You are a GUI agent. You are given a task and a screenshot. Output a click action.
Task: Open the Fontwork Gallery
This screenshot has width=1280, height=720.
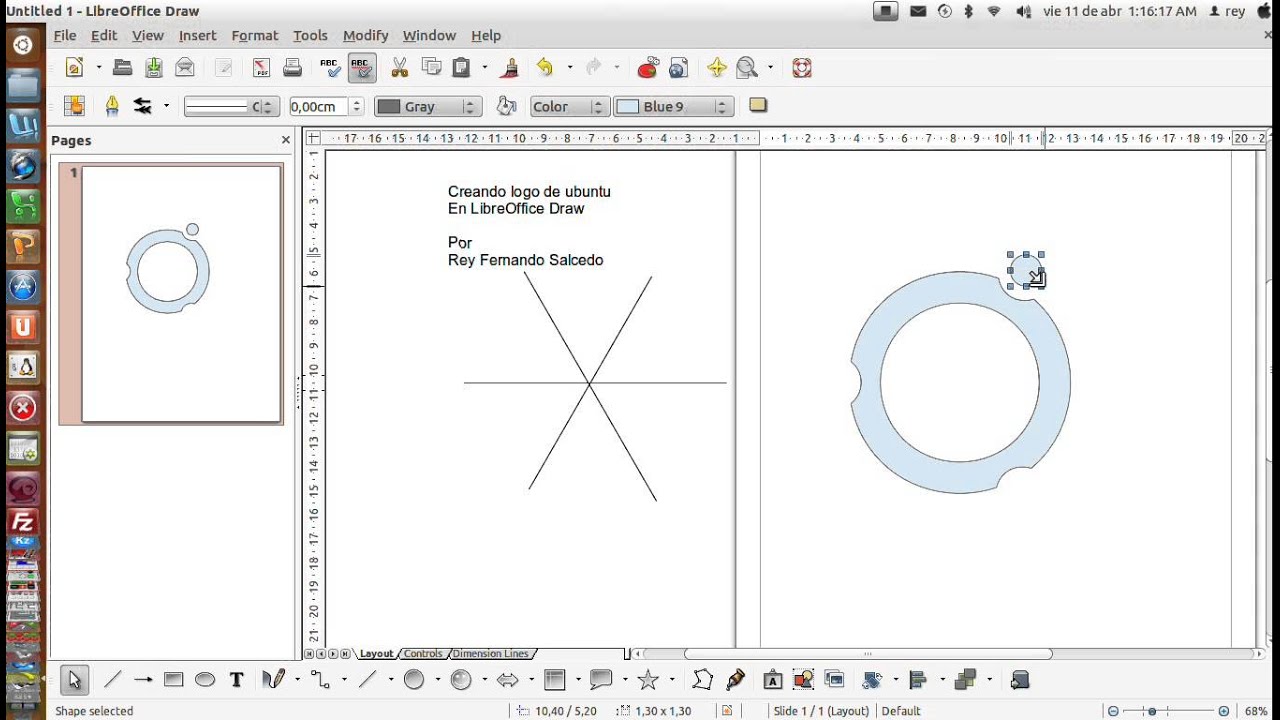pos(772,680)
